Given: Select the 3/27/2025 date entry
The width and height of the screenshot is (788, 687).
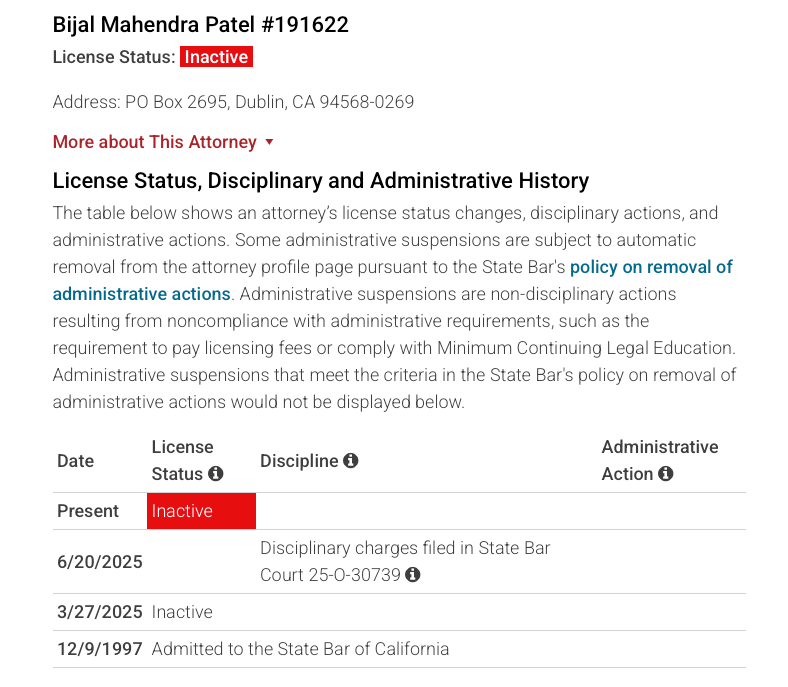Looking at the screenshot, I should click(100, 612).
